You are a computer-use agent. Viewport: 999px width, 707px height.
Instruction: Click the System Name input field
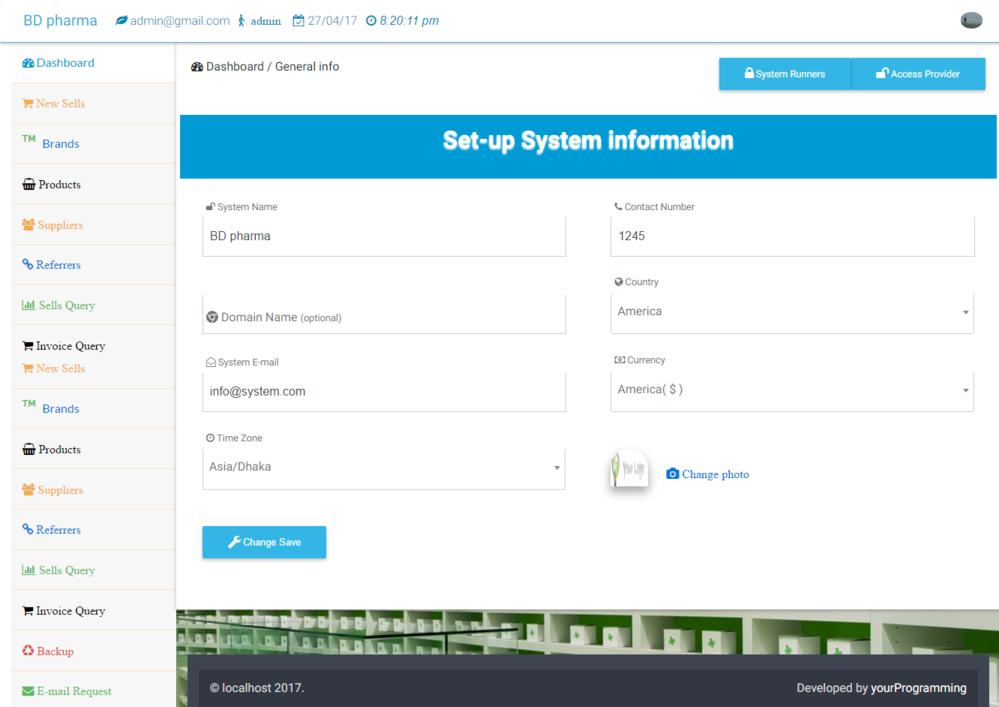(x=383, y=236)
